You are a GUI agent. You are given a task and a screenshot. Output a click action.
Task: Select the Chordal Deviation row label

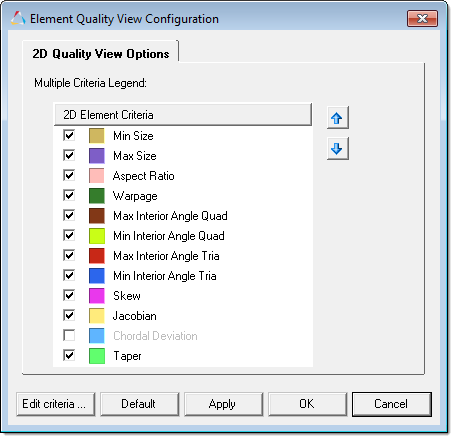click(155, 336)
